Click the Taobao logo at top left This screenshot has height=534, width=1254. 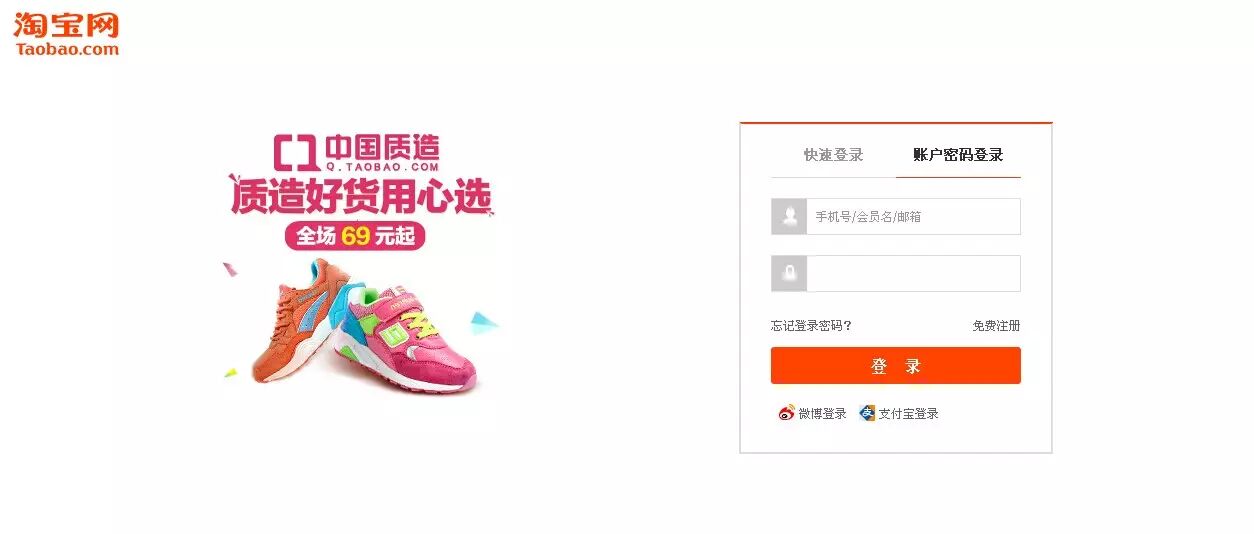[66, 33]
